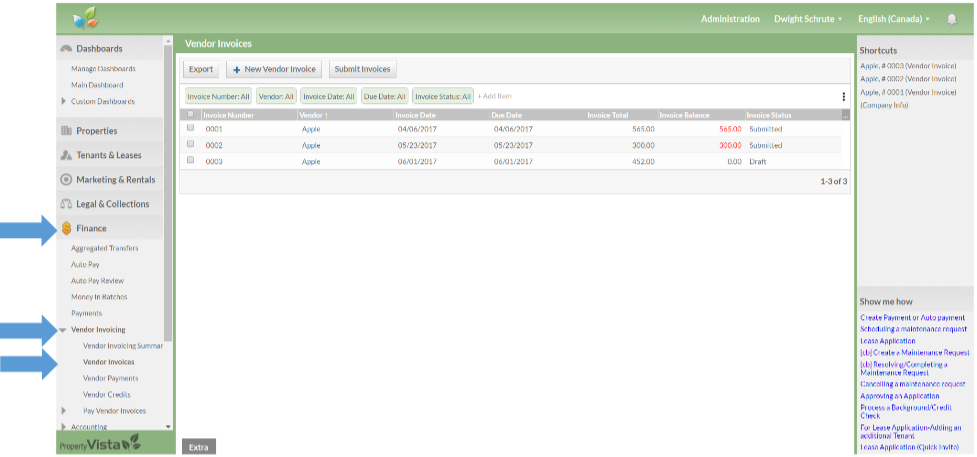Open the Administration menu
977x457 pixels.
[x=731, y=19]
